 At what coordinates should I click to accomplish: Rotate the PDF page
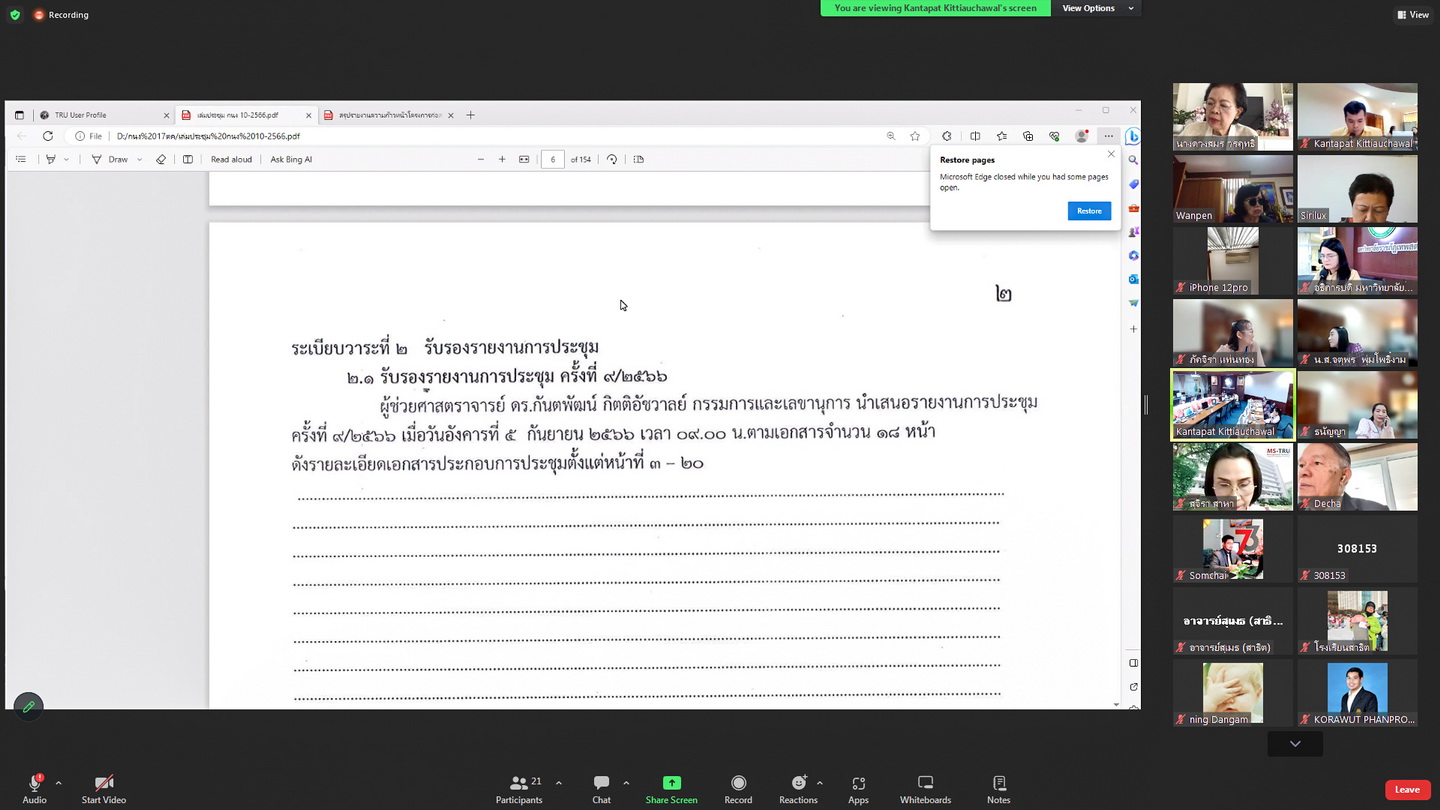click(612, 159)
